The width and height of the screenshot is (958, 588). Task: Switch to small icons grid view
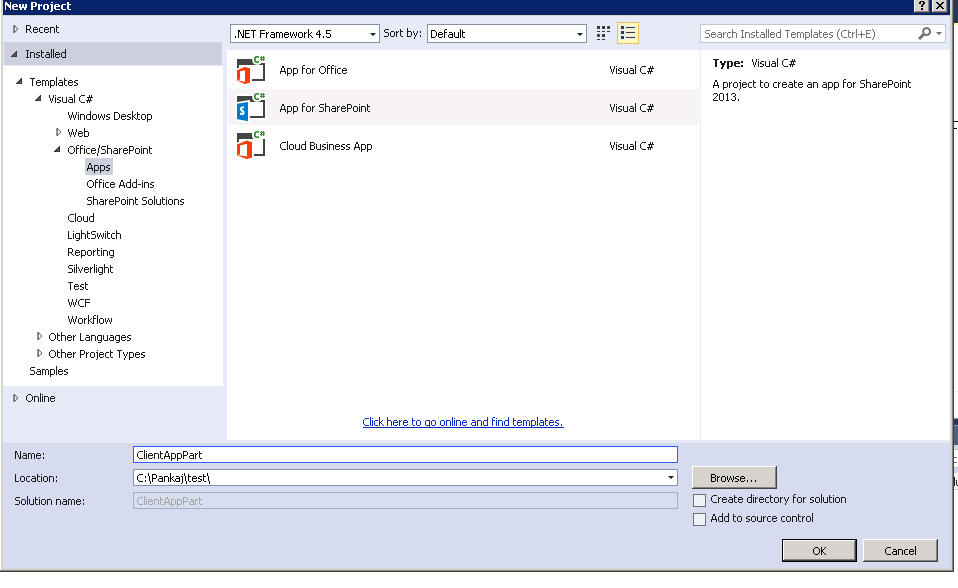click(603, 33)
